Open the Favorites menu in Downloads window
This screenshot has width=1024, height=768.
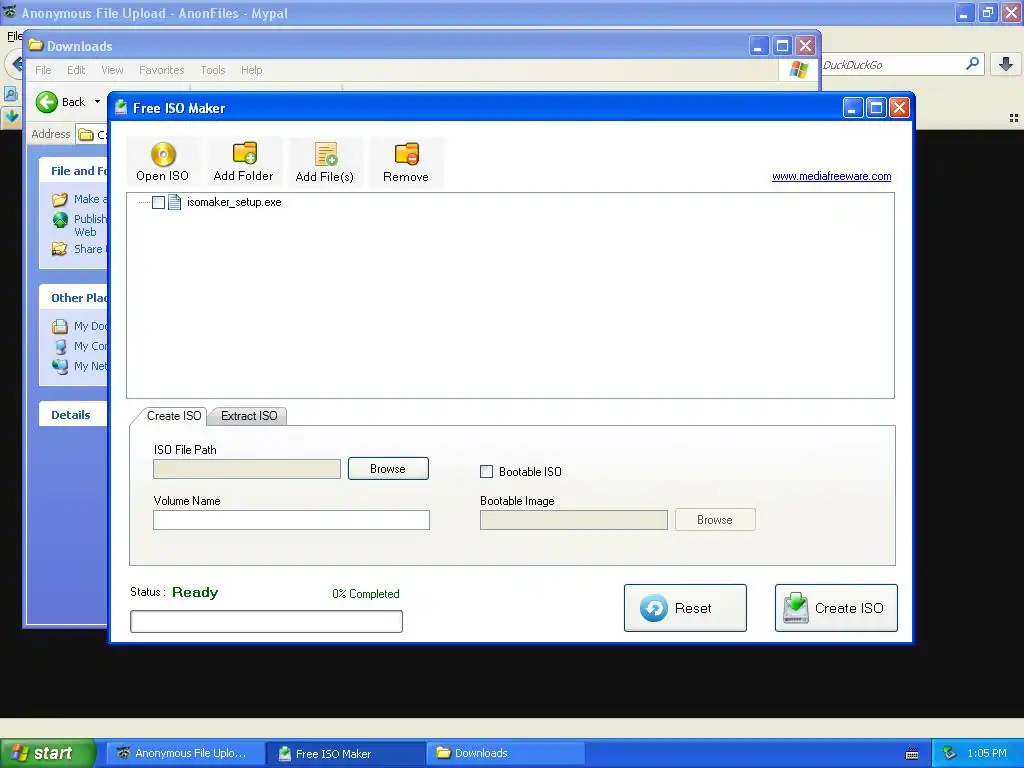click(161, 70)
